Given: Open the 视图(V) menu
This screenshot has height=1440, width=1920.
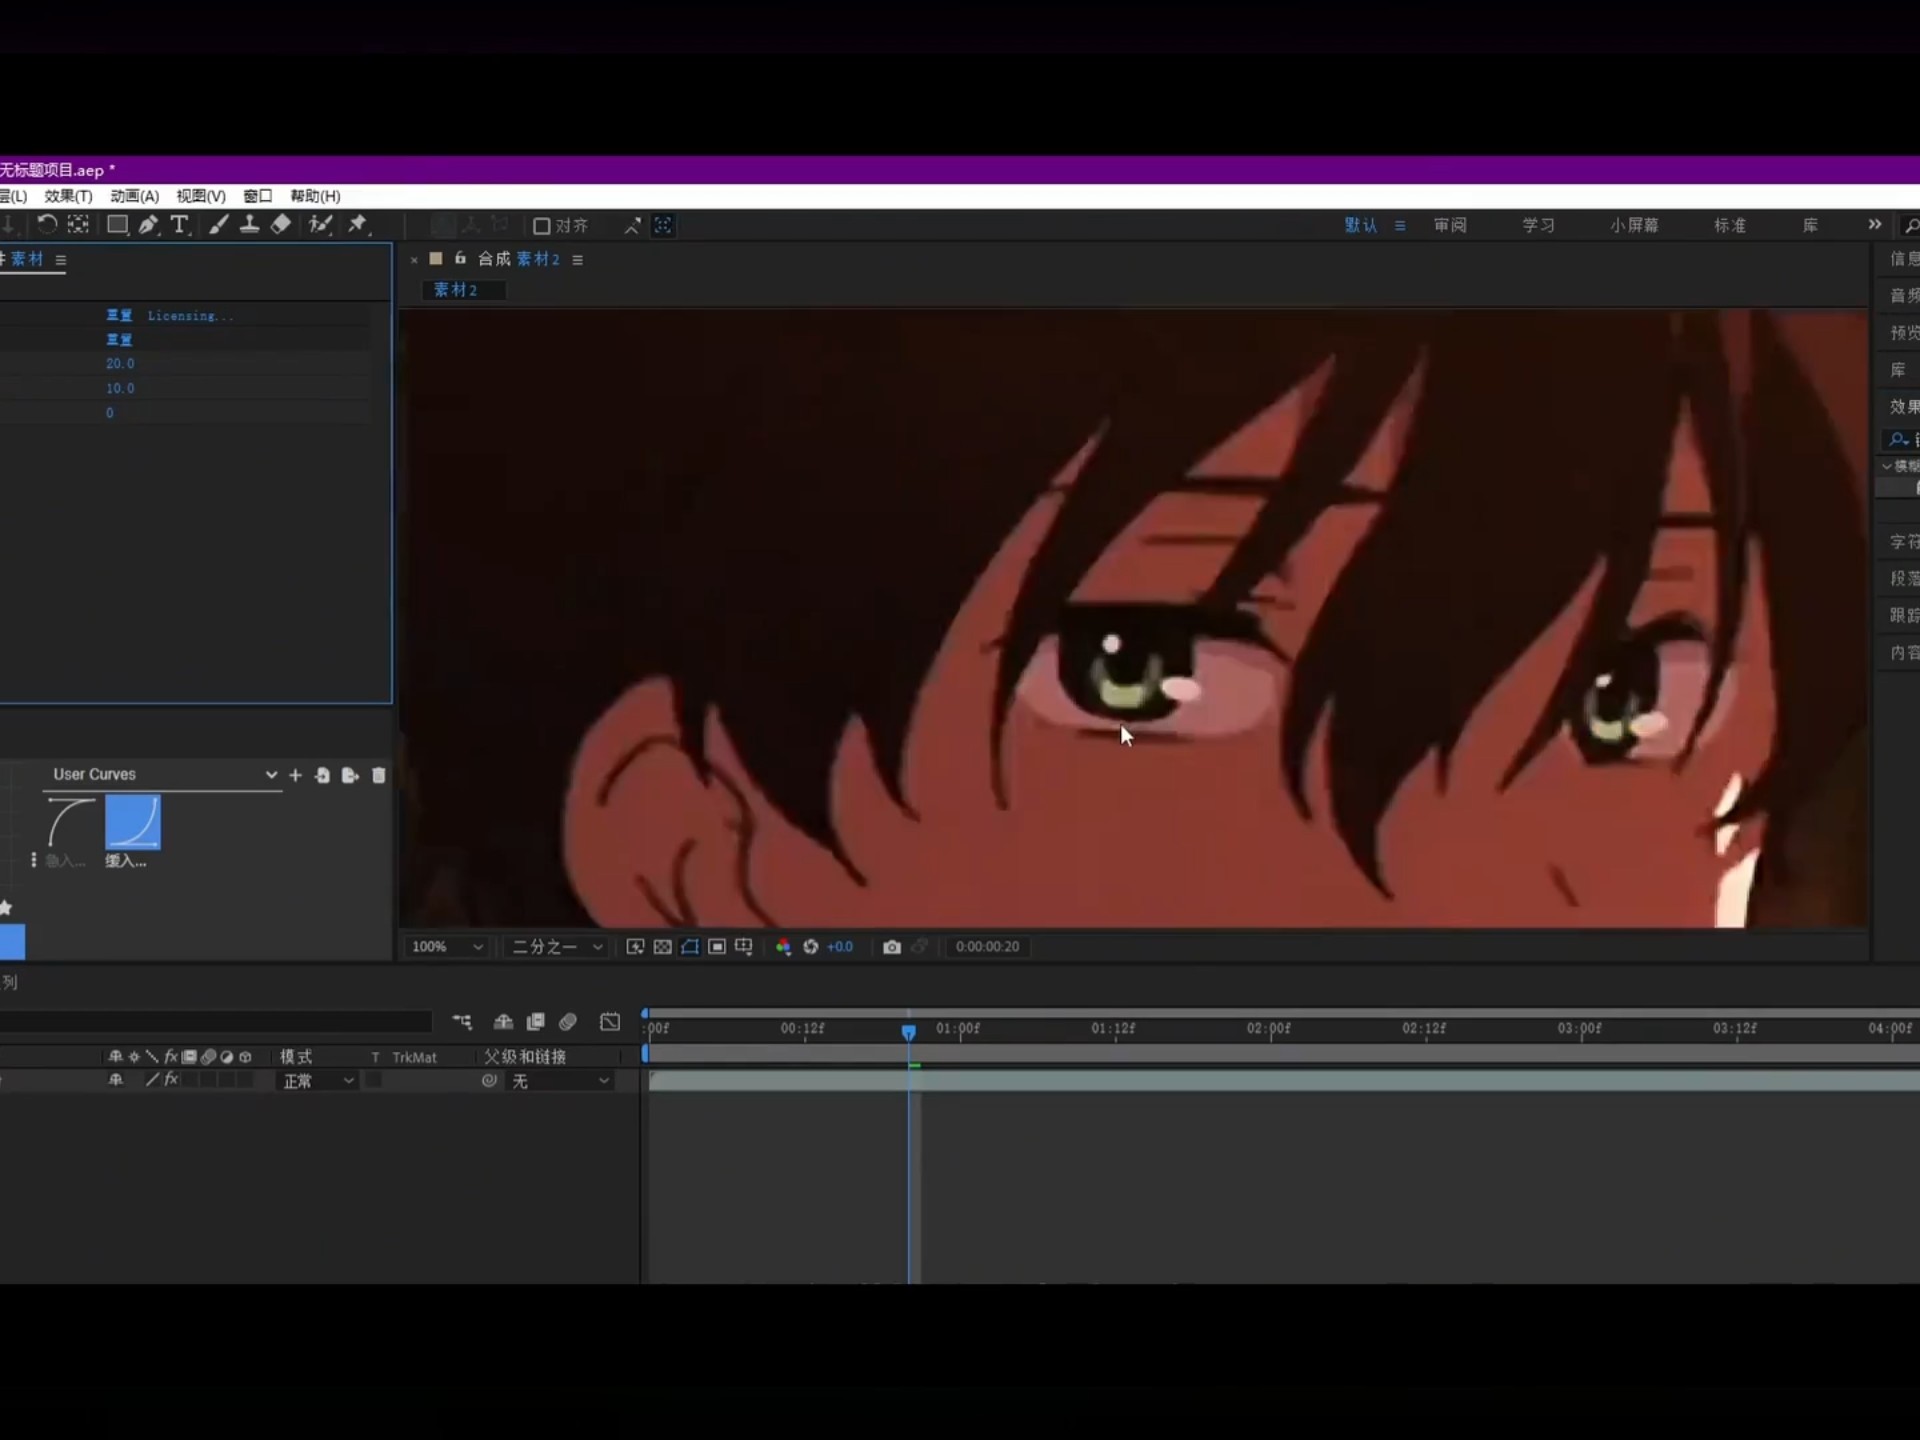Looking at the screenshot, I should (x=201, y=196).
